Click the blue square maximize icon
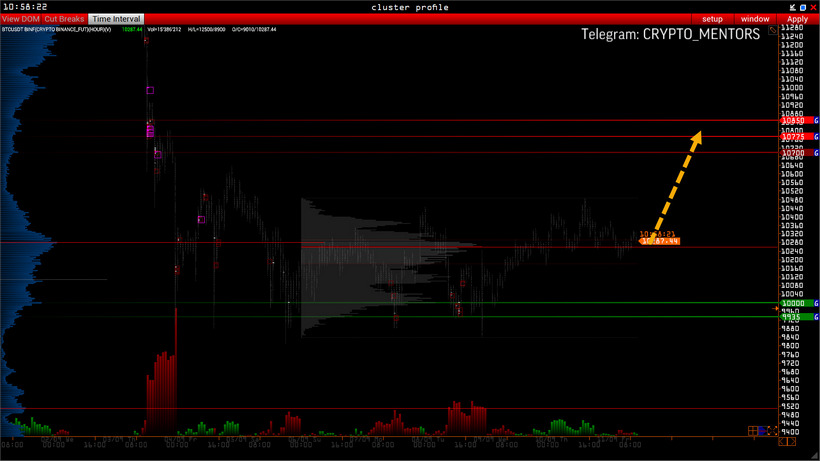 coord(803,7)
